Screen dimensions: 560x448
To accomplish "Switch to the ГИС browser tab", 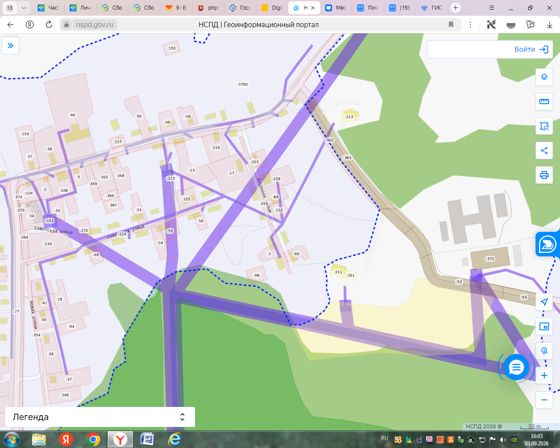I will coord(431,8).
